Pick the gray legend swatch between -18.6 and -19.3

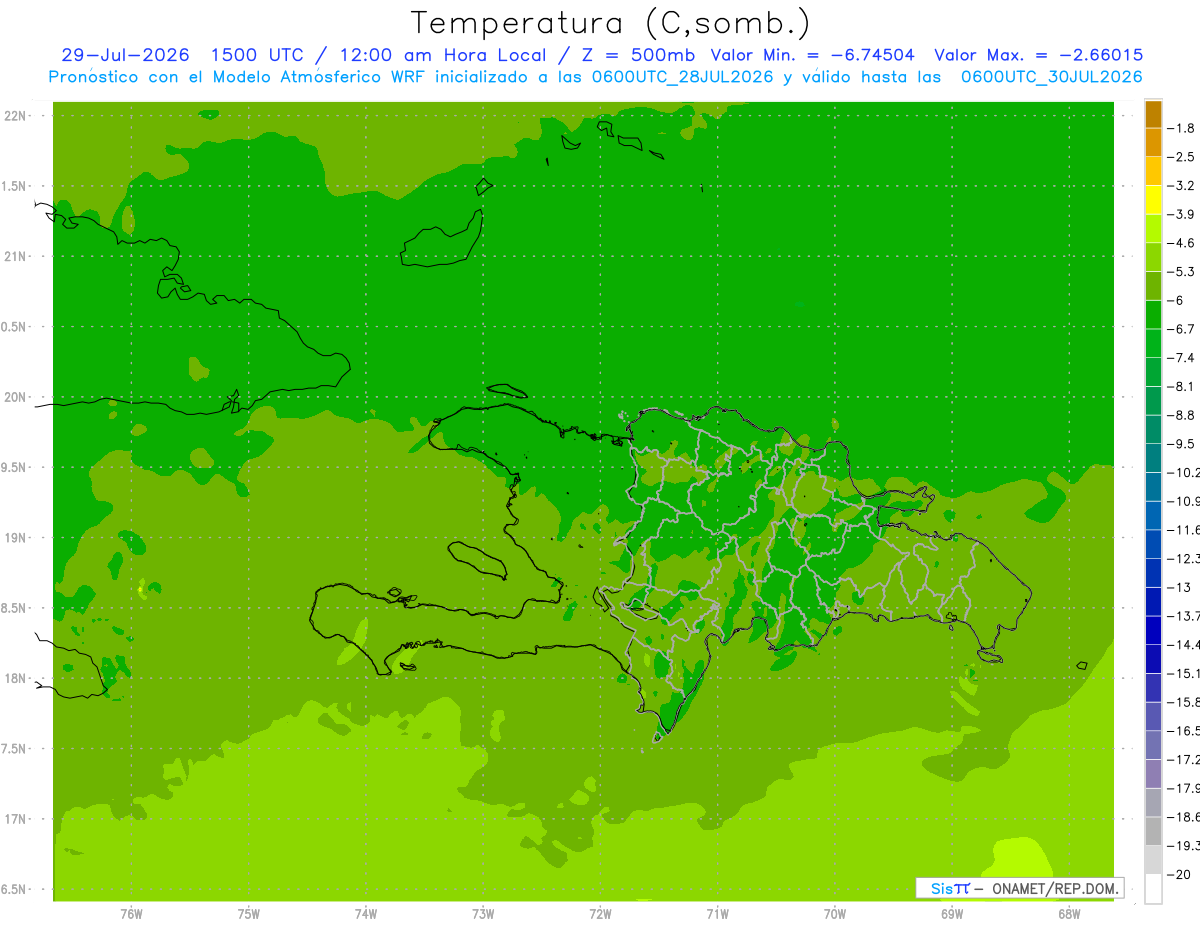1153,831
